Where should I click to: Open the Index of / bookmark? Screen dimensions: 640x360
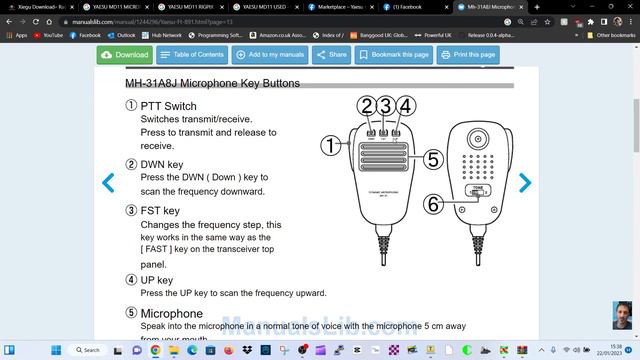pyautogui.click(x=328, y=36)
